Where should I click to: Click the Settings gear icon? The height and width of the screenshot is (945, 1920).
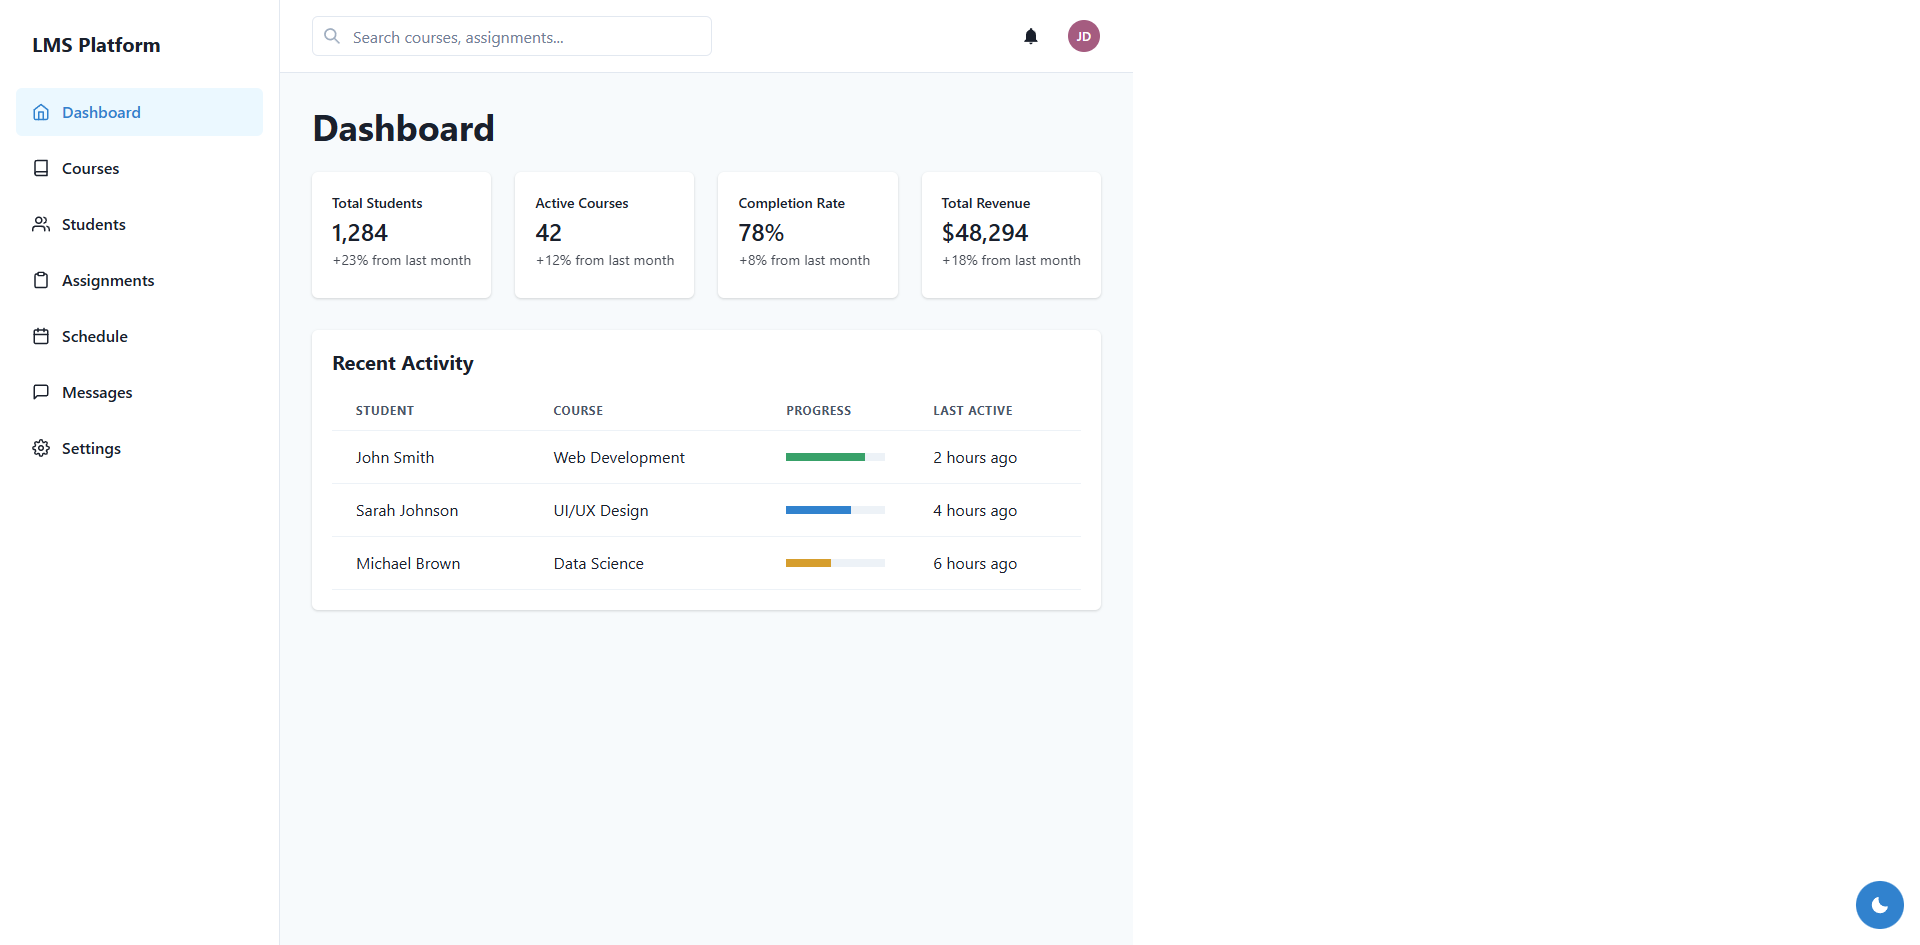click(x=41, y=448)
